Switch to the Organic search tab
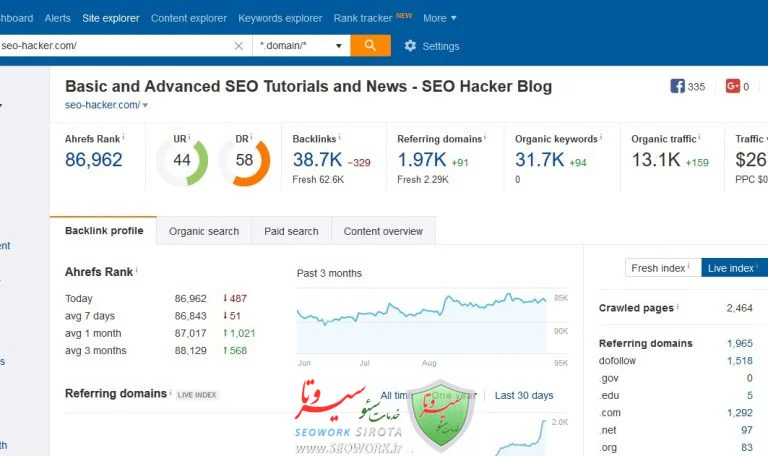 click(x=204, y=231)
